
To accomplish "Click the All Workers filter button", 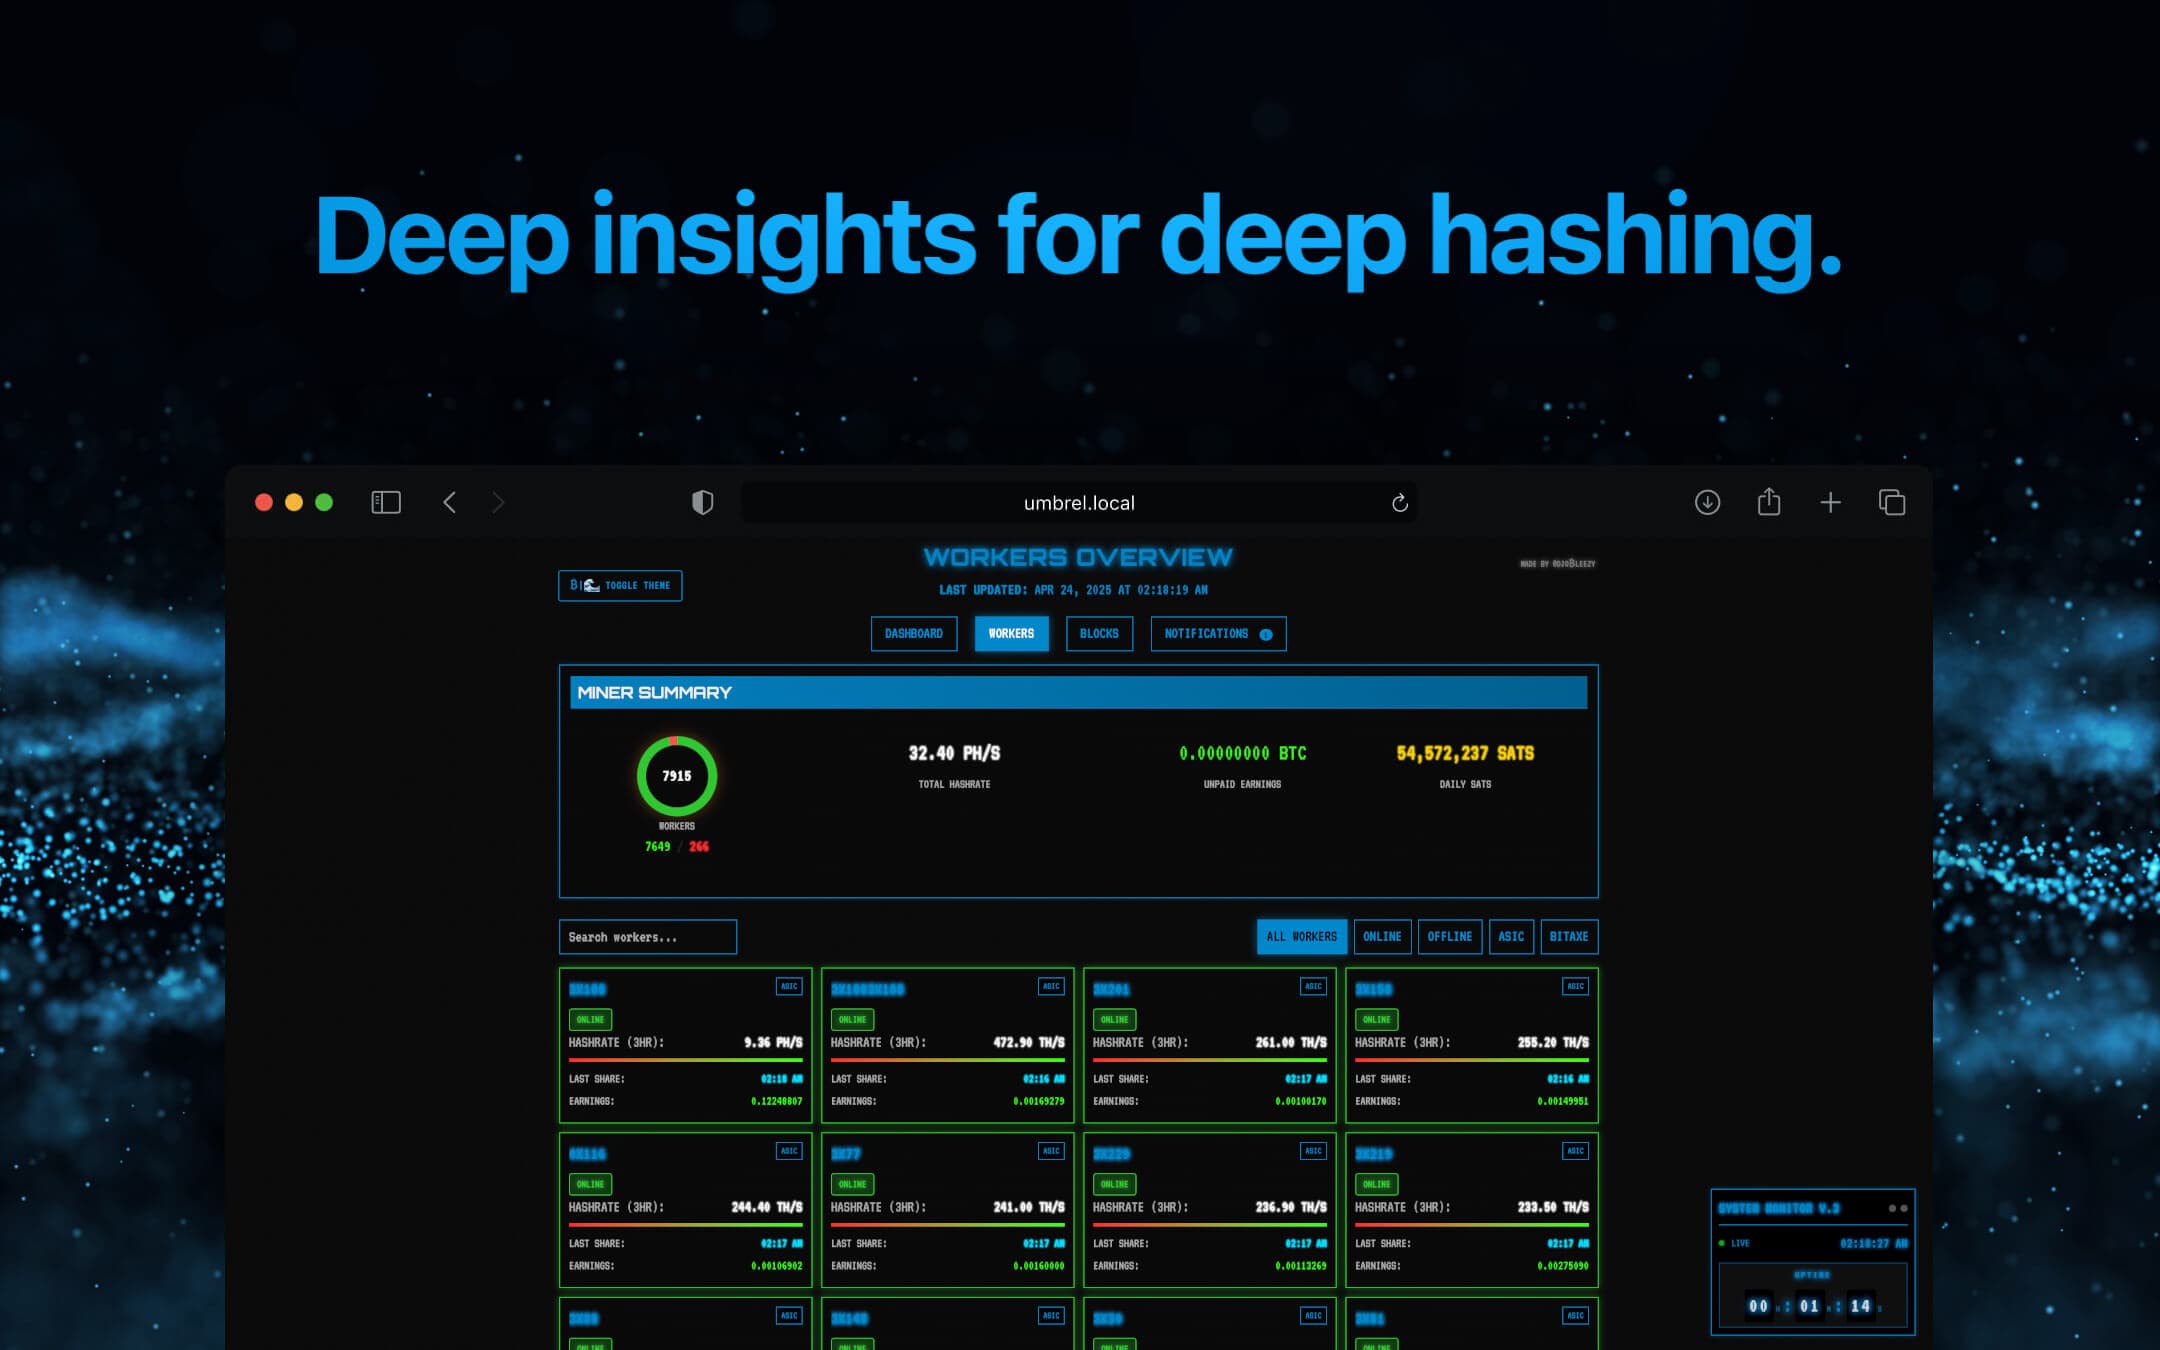I will tap(1301, 937).
